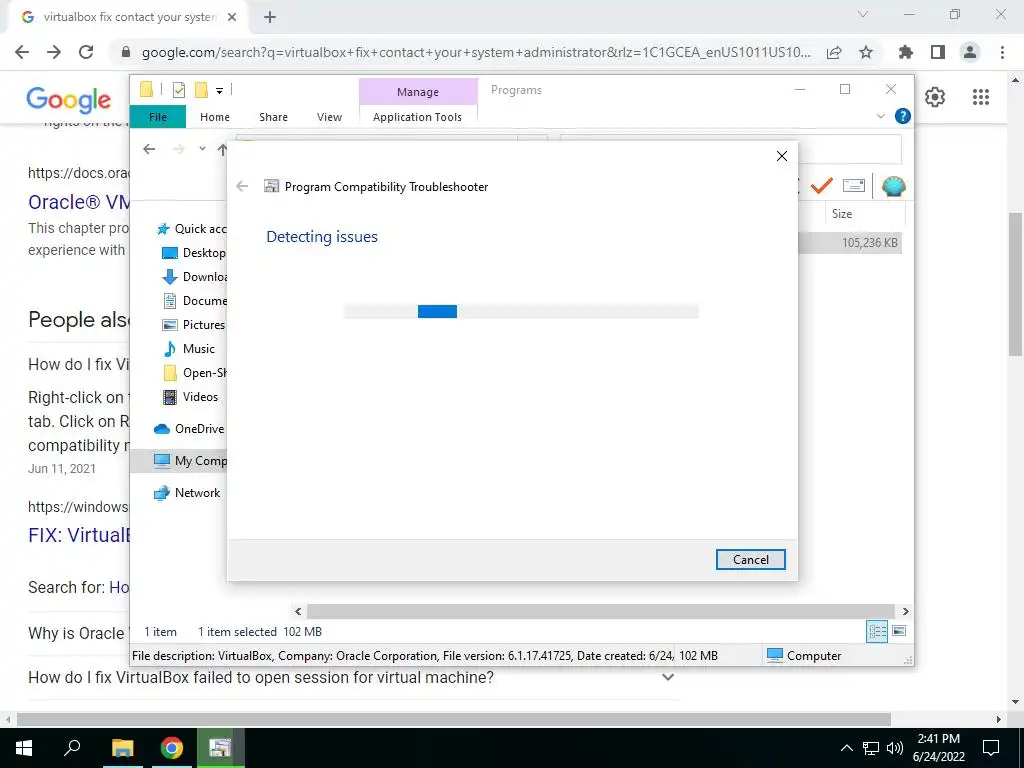Go back in Chrome
The image size is (1024, 768).
coord(22,52)
